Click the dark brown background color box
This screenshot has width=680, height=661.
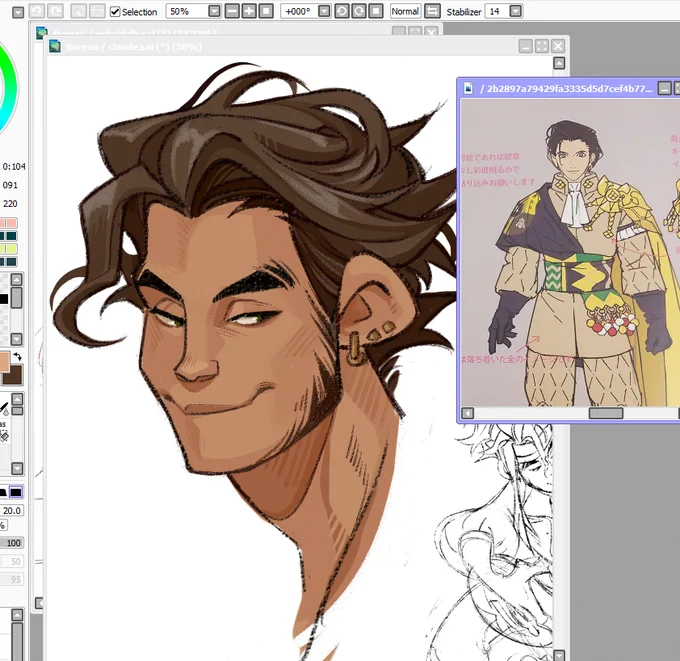12,376
